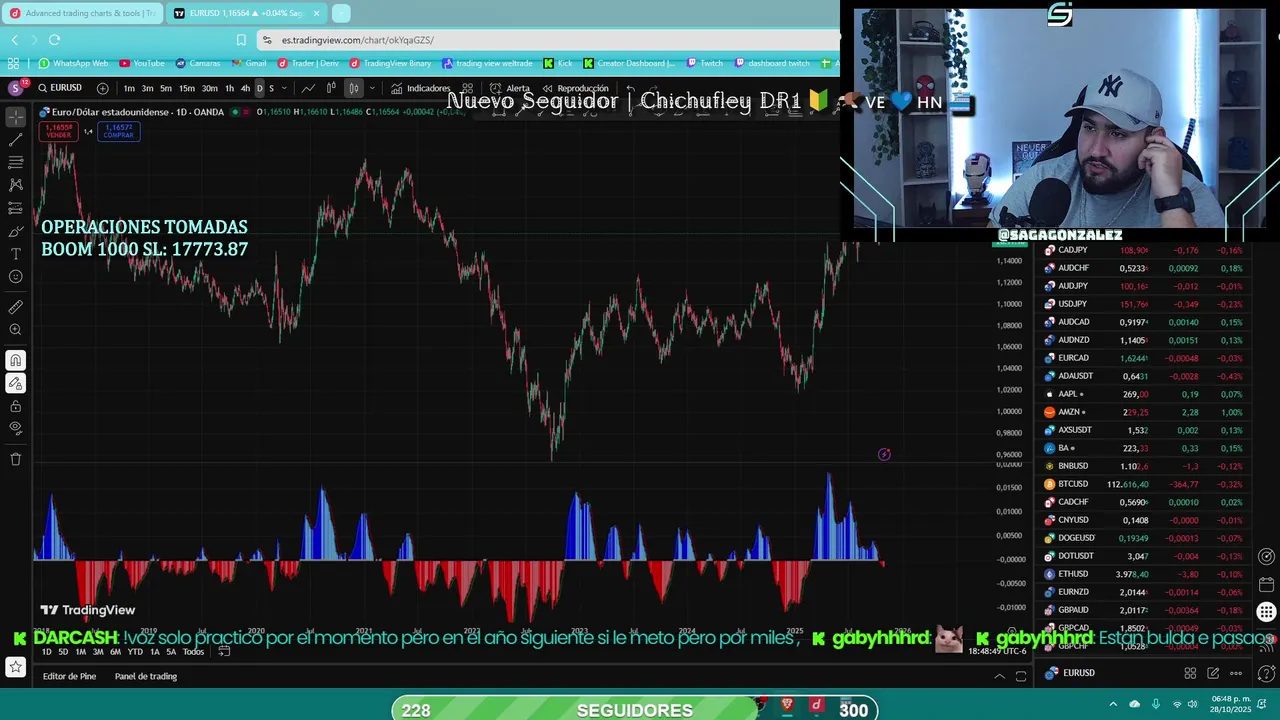The height and width of the screenshot is (720, 1280).
Task: Select the ruler measure tool
Action: 16,307
